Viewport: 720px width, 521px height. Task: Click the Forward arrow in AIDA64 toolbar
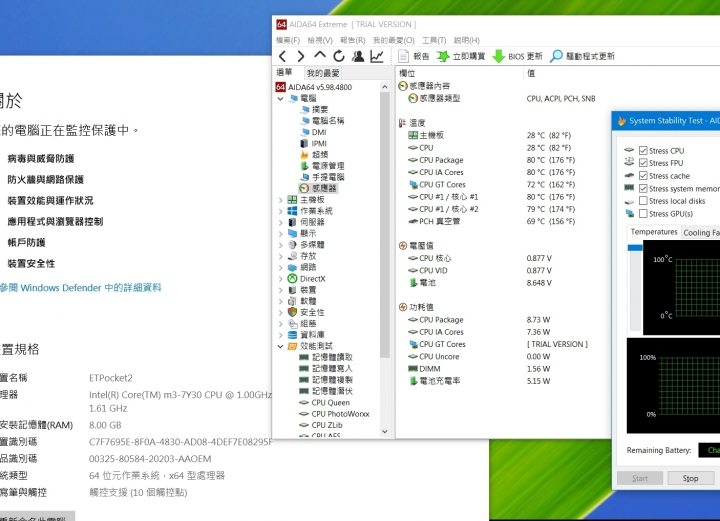pyautogui.click(x=301, y=56)
